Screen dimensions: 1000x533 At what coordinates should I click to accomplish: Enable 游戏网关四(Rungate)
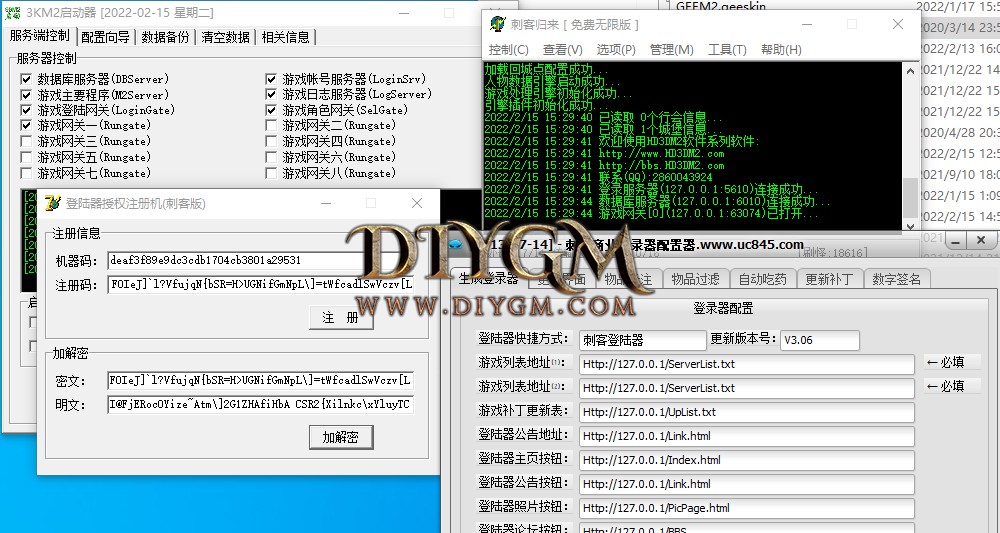[271, 142]
